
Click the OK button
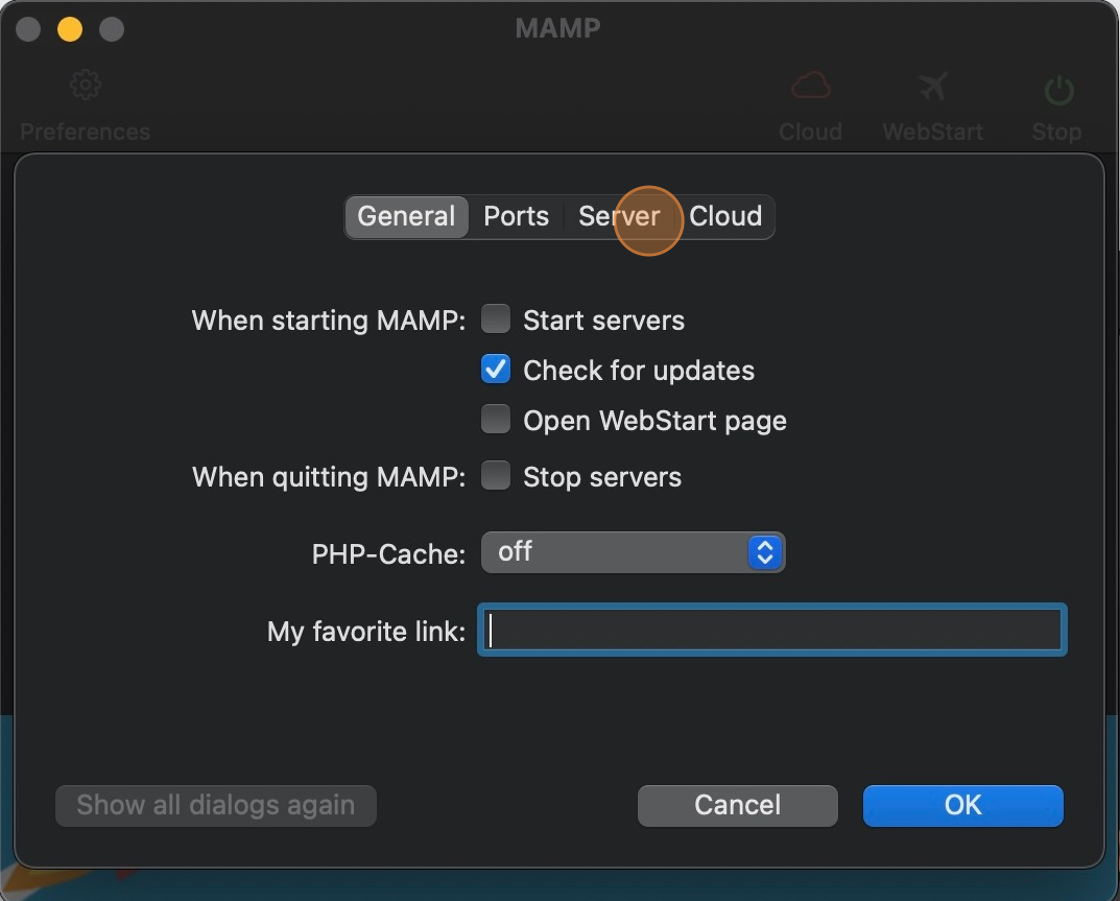(962, 805)
